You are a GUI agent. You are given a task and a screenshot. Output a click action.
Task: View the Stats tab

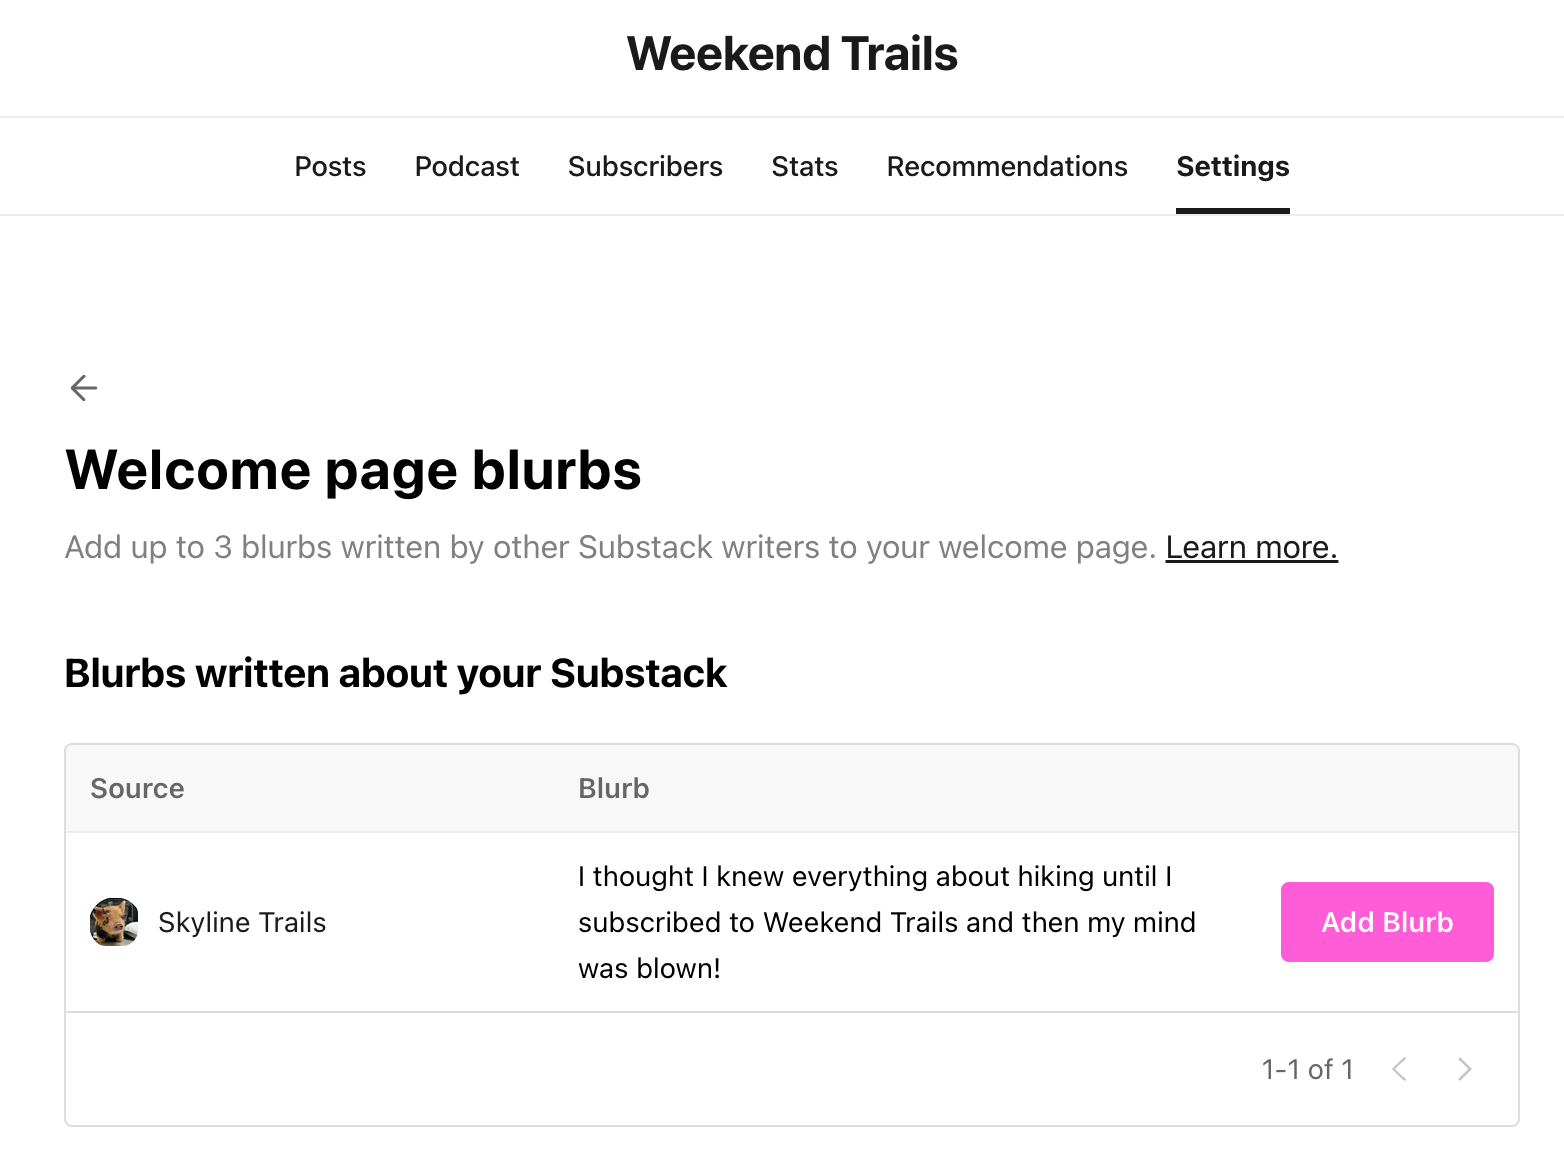[805, 166]
